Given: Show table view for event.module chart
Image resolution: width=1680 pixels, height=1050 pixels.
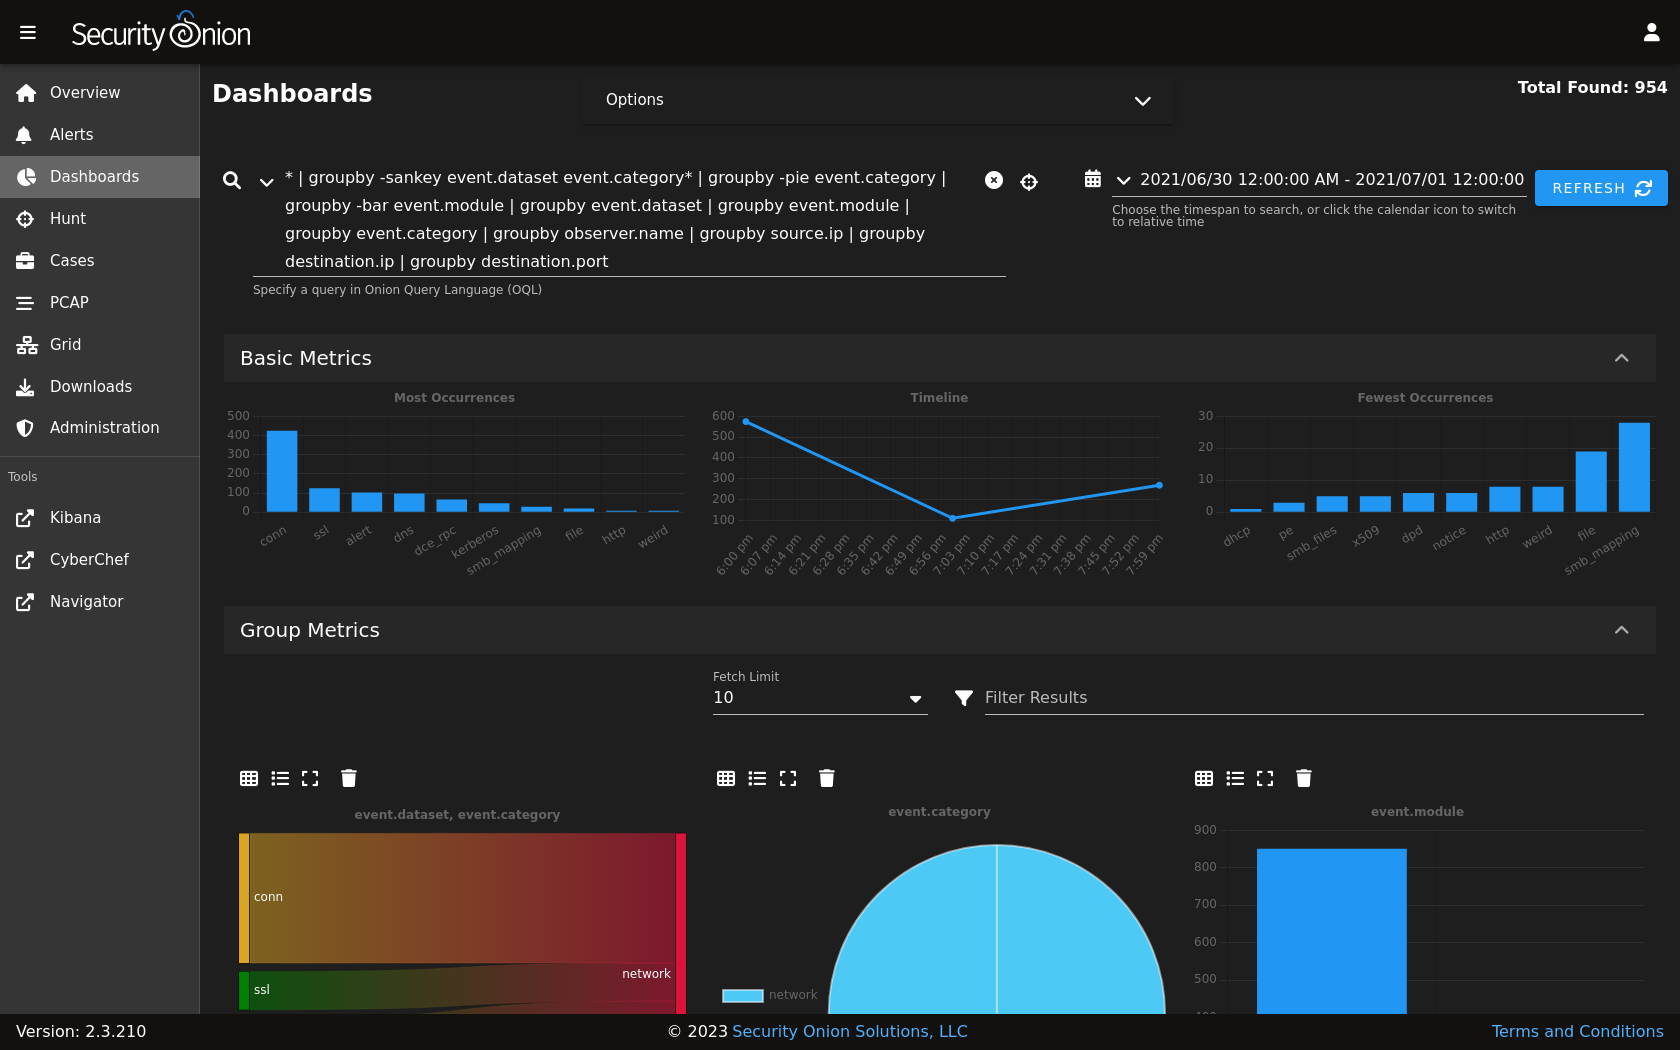Looking at the screenshot, I should pyautogui.click(x=1204, y=778).
